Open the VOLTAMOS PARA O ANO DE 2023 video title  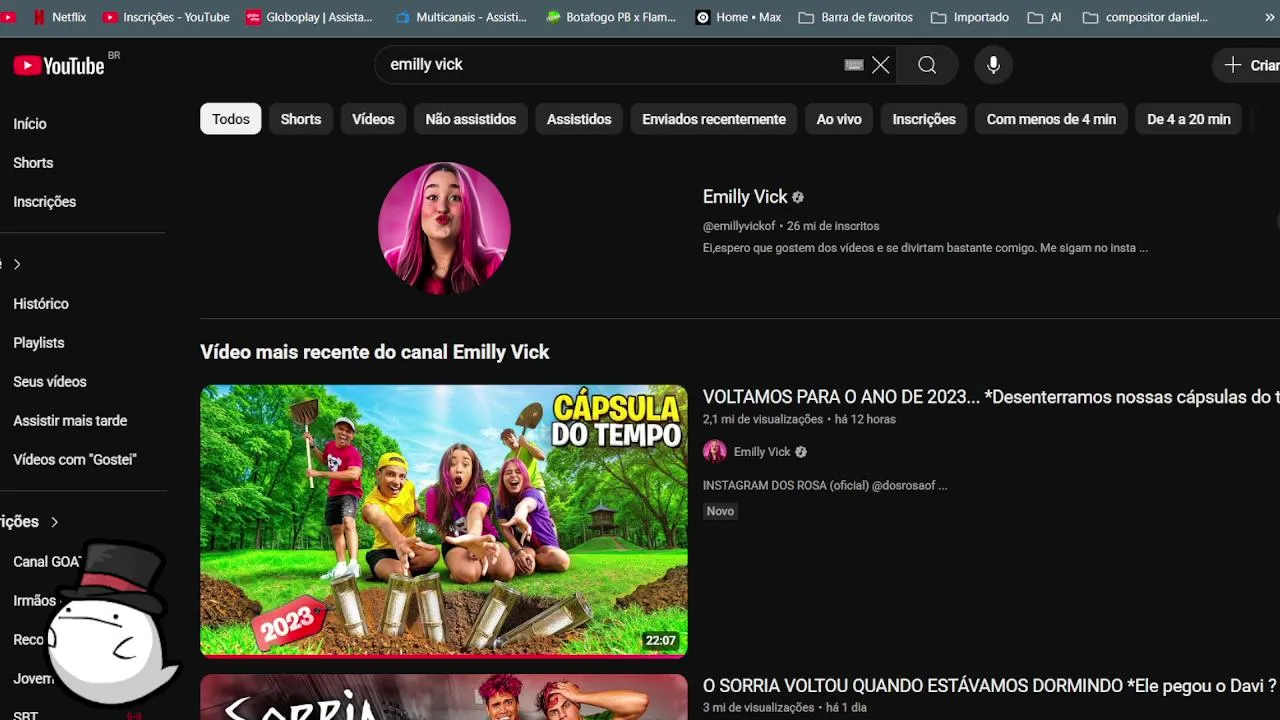click(x=990, y=397)
